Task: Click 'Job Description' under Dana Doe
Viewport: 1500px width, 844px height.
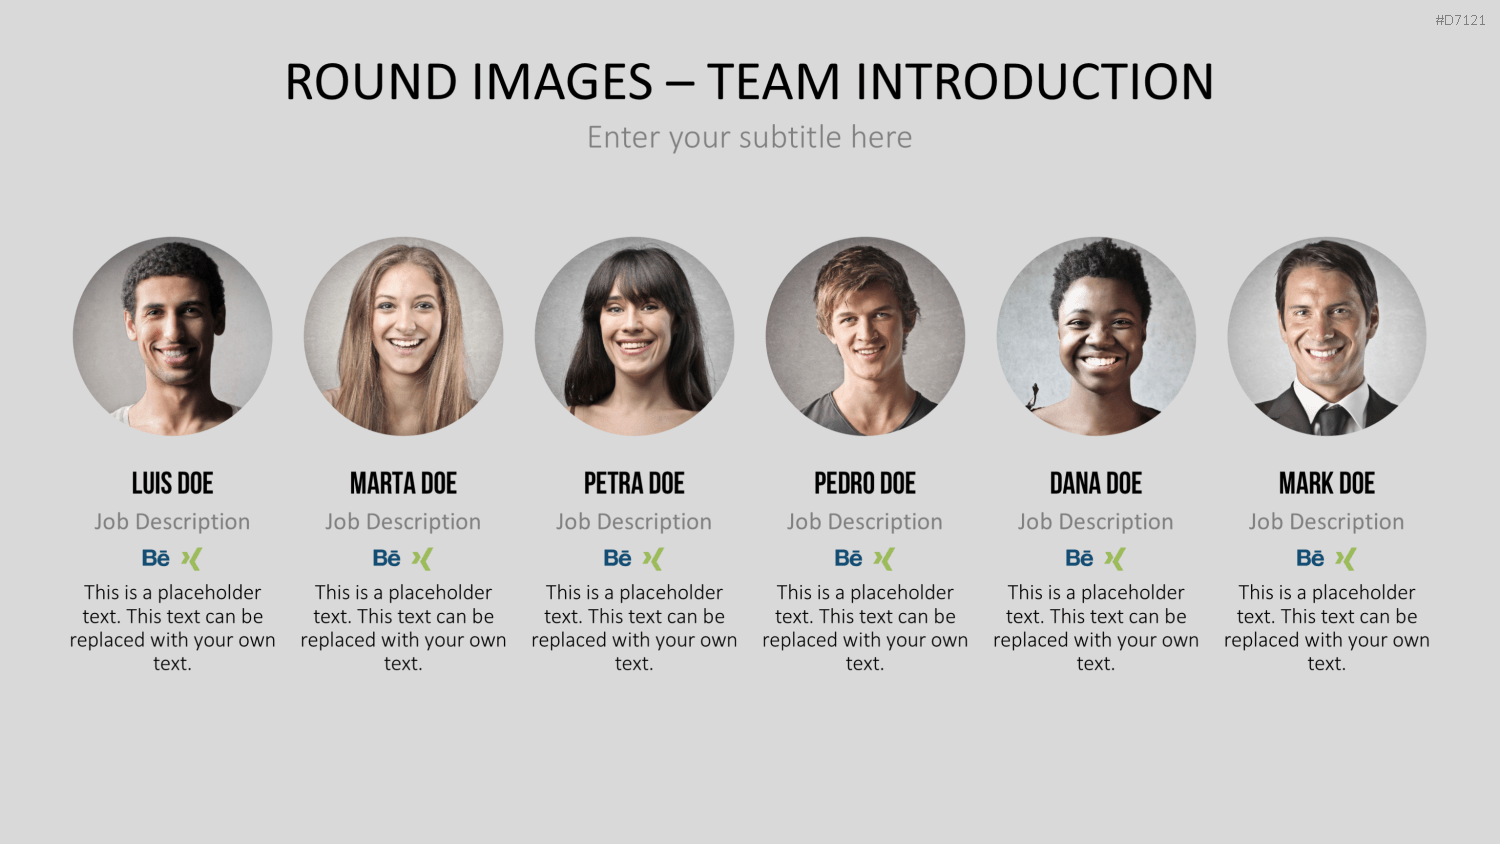Action: 1097,522
